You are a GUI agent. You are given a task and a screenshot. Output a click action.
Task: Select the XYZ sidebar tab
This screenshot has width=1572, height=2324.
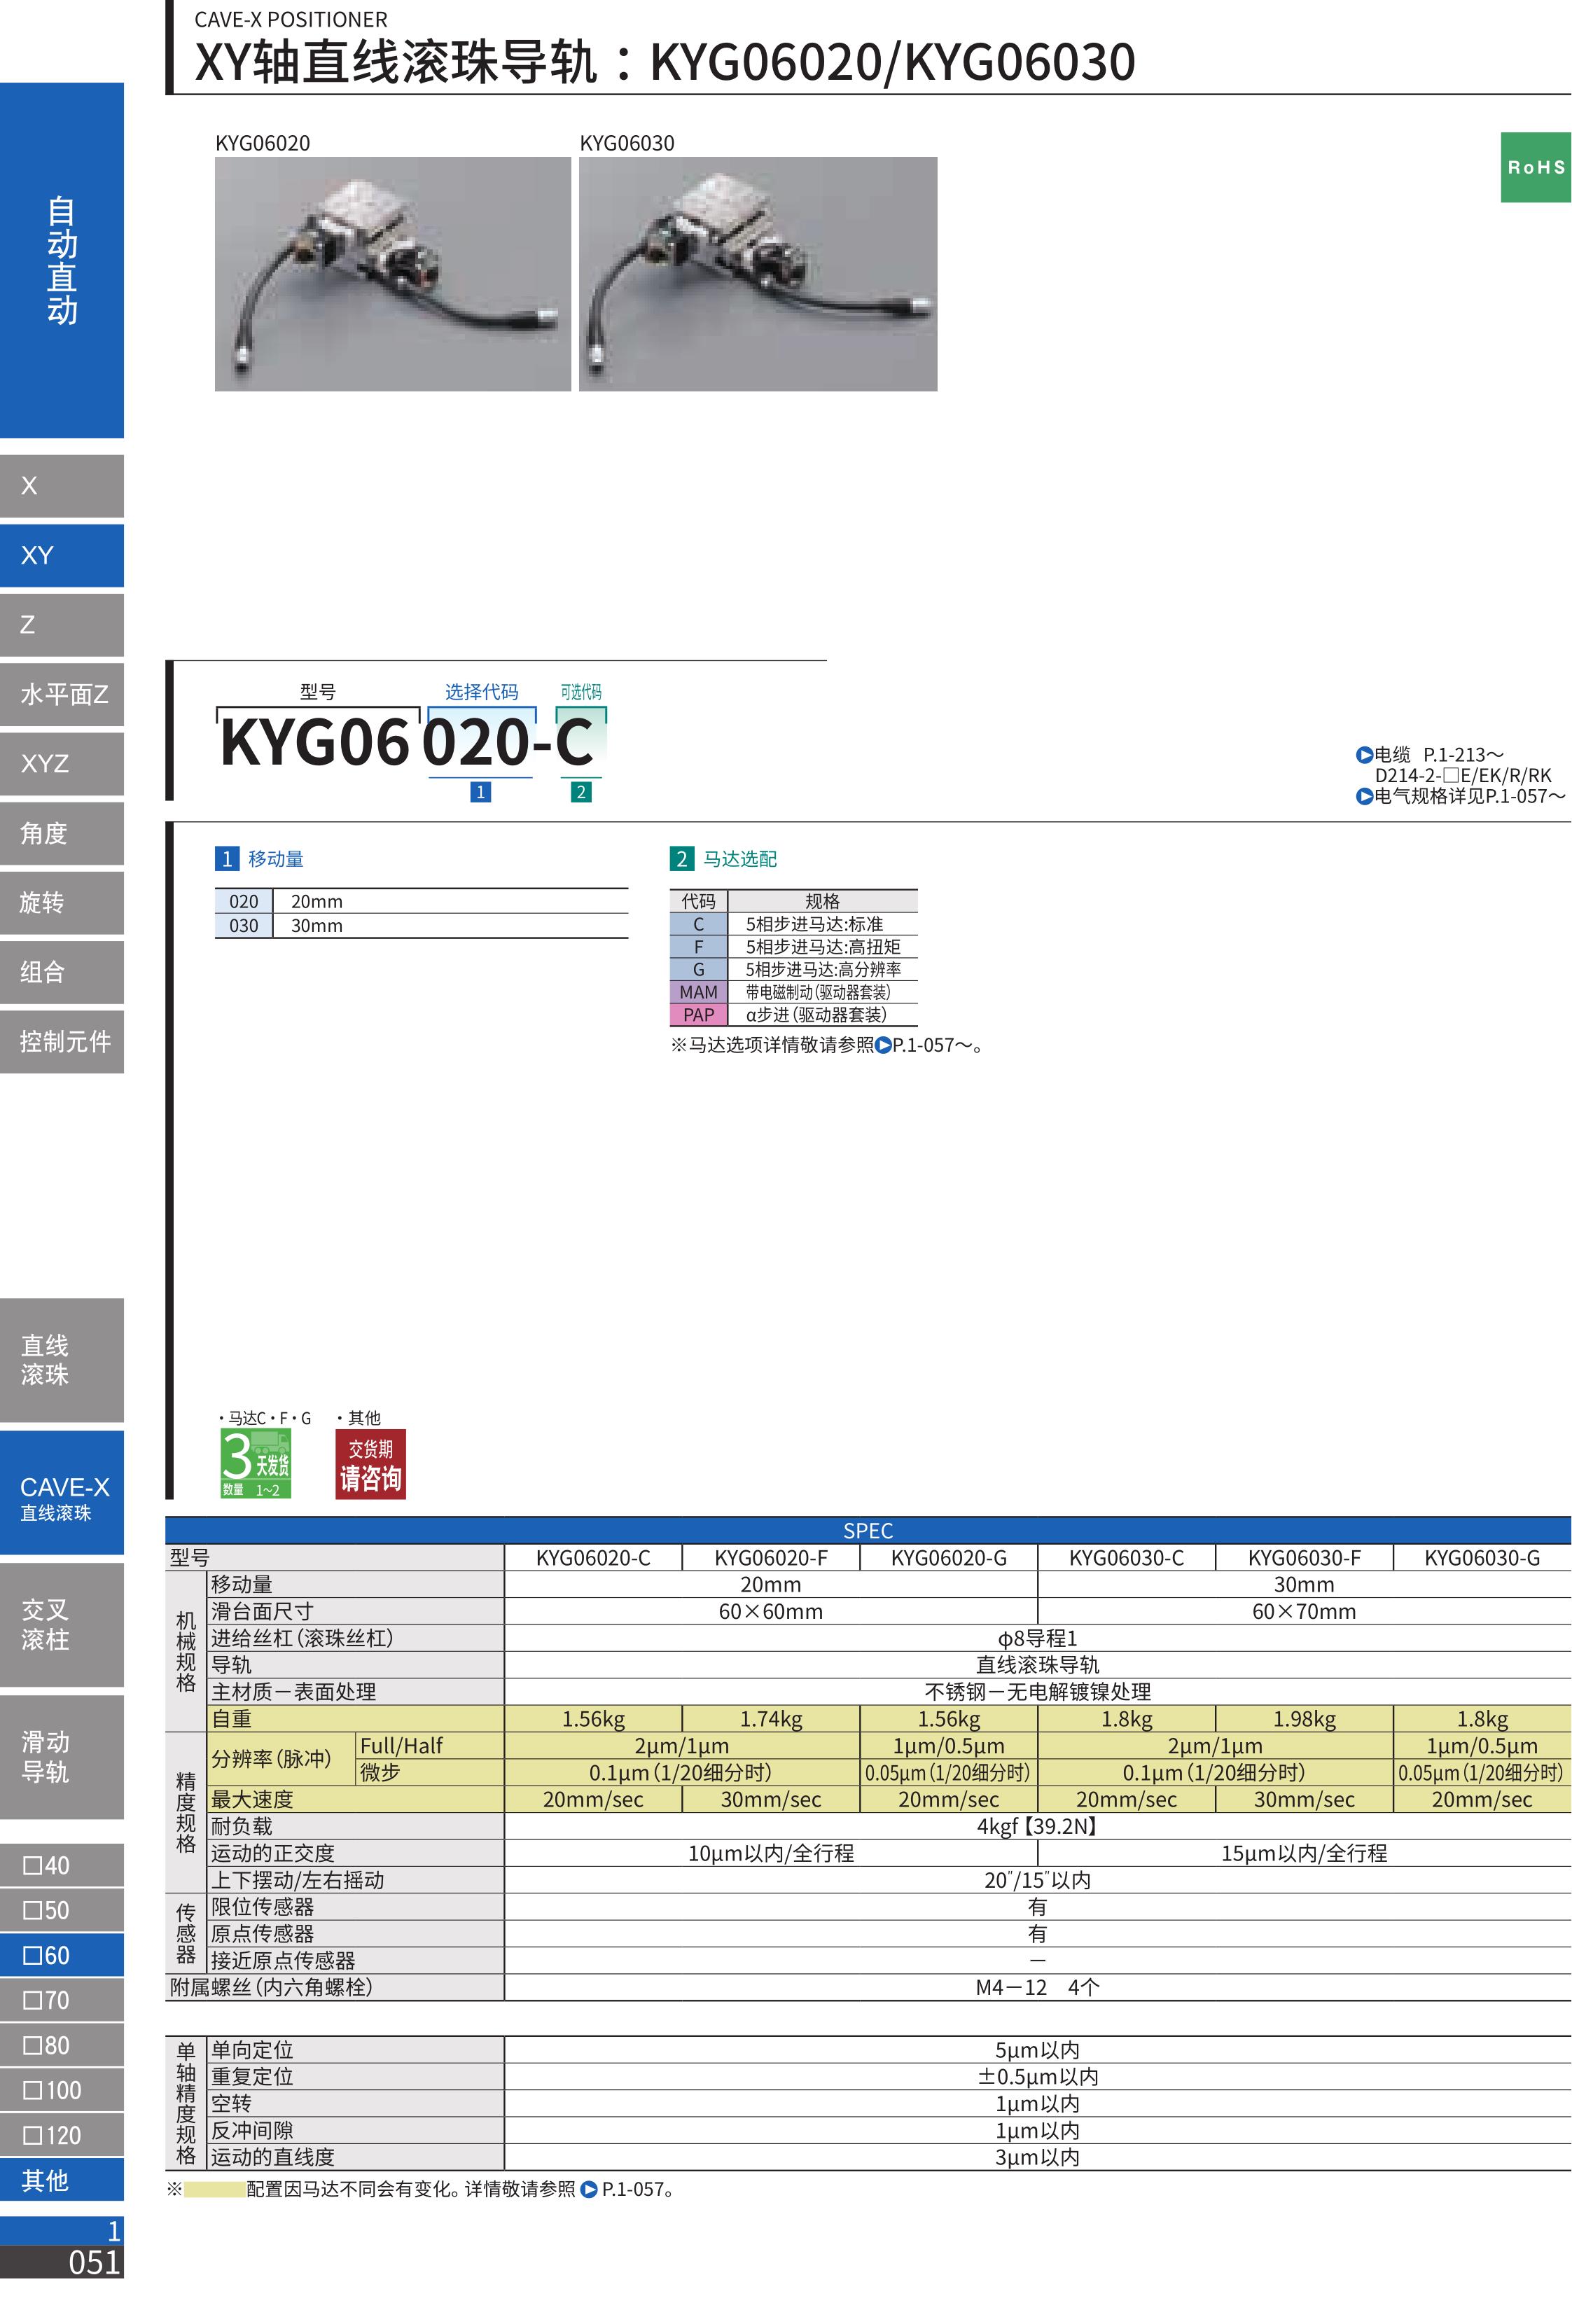[x=62, y=764]
